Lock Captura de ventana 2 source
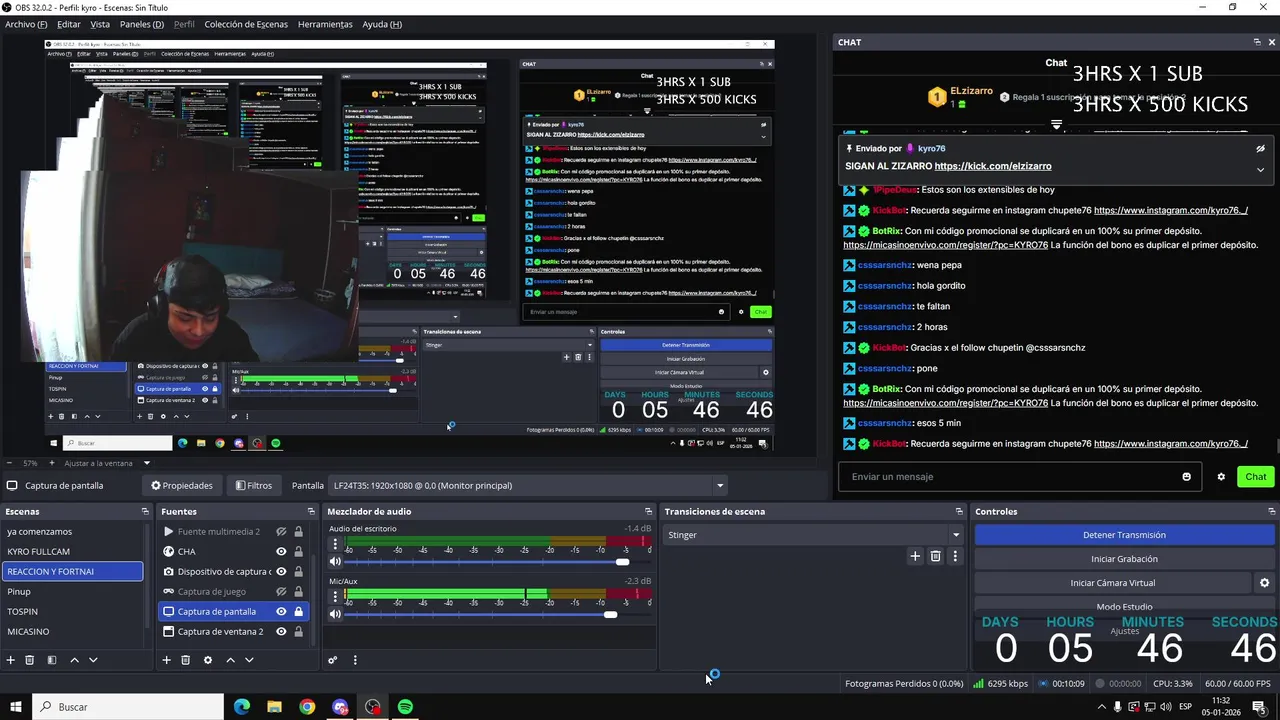The image size is (1280, 720). (x=298, y=631)
